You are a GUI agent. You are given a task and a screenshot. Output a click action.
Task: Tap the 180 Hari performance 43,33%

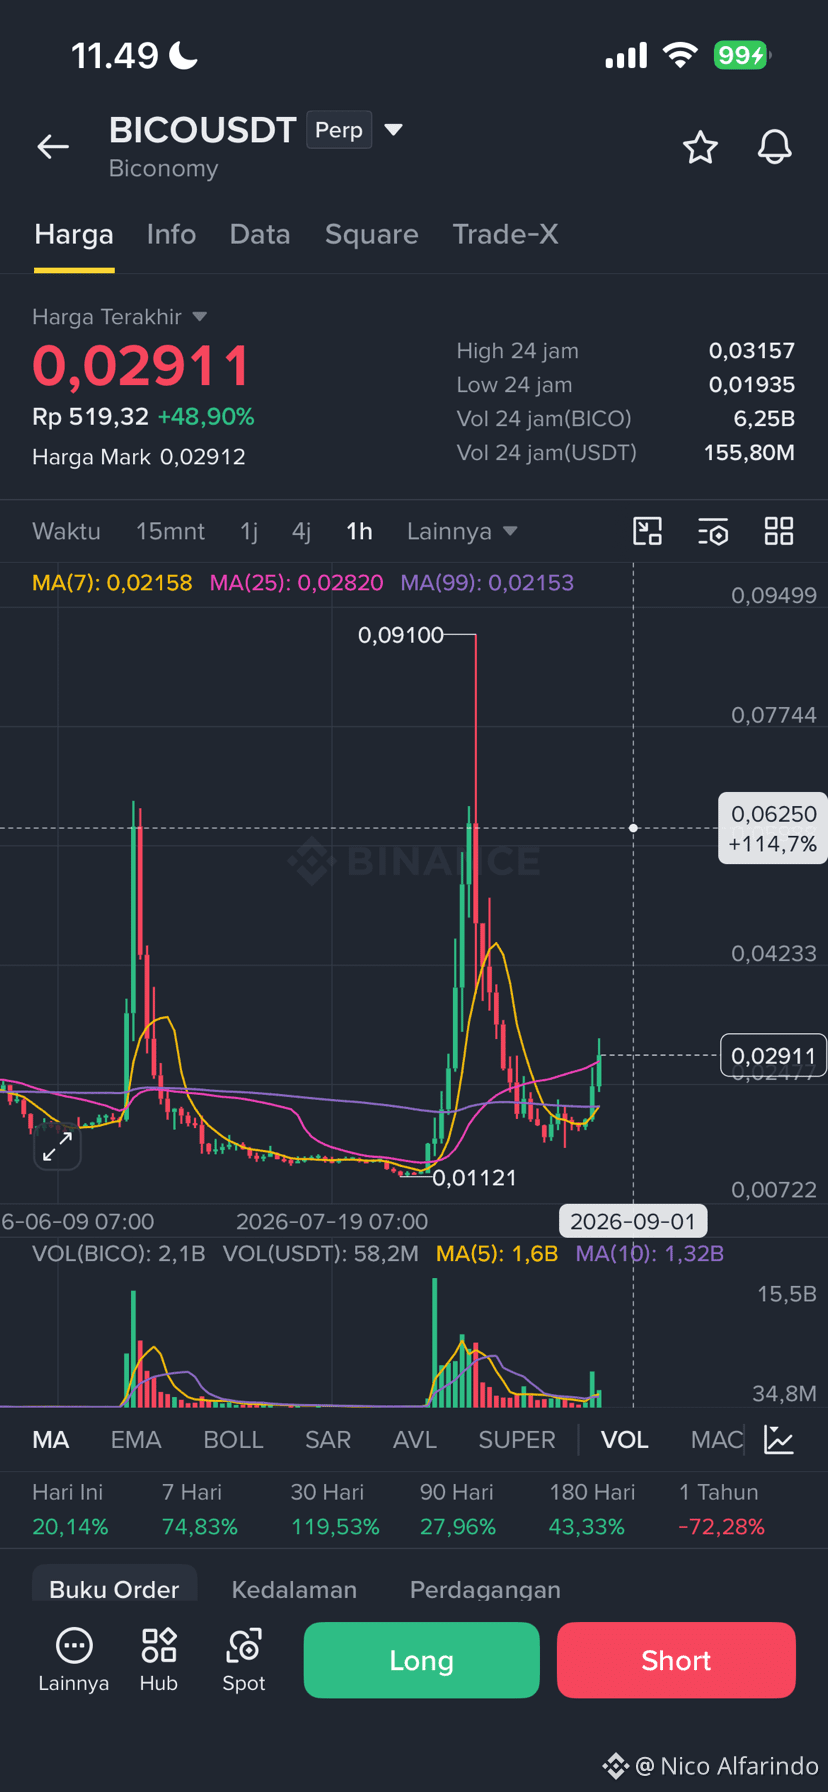[587, 1527]
